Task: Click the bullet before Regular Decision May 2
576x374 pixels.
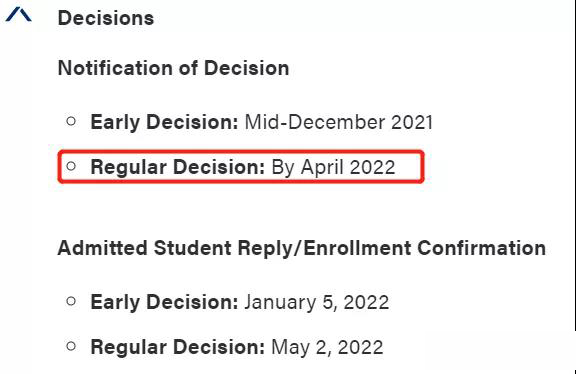Action: [71, 346]
